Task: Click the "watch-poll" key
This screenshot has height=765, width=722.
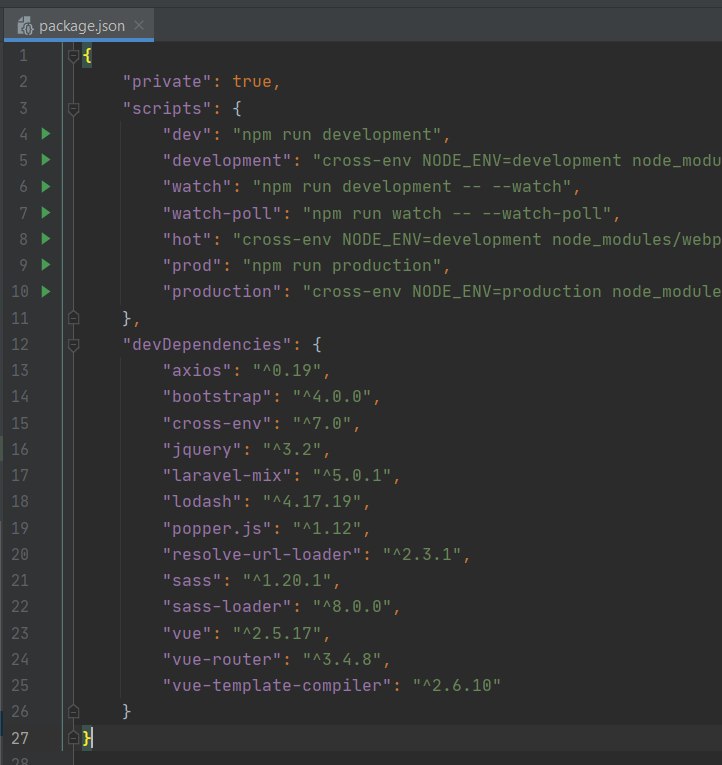Action: 222,213
